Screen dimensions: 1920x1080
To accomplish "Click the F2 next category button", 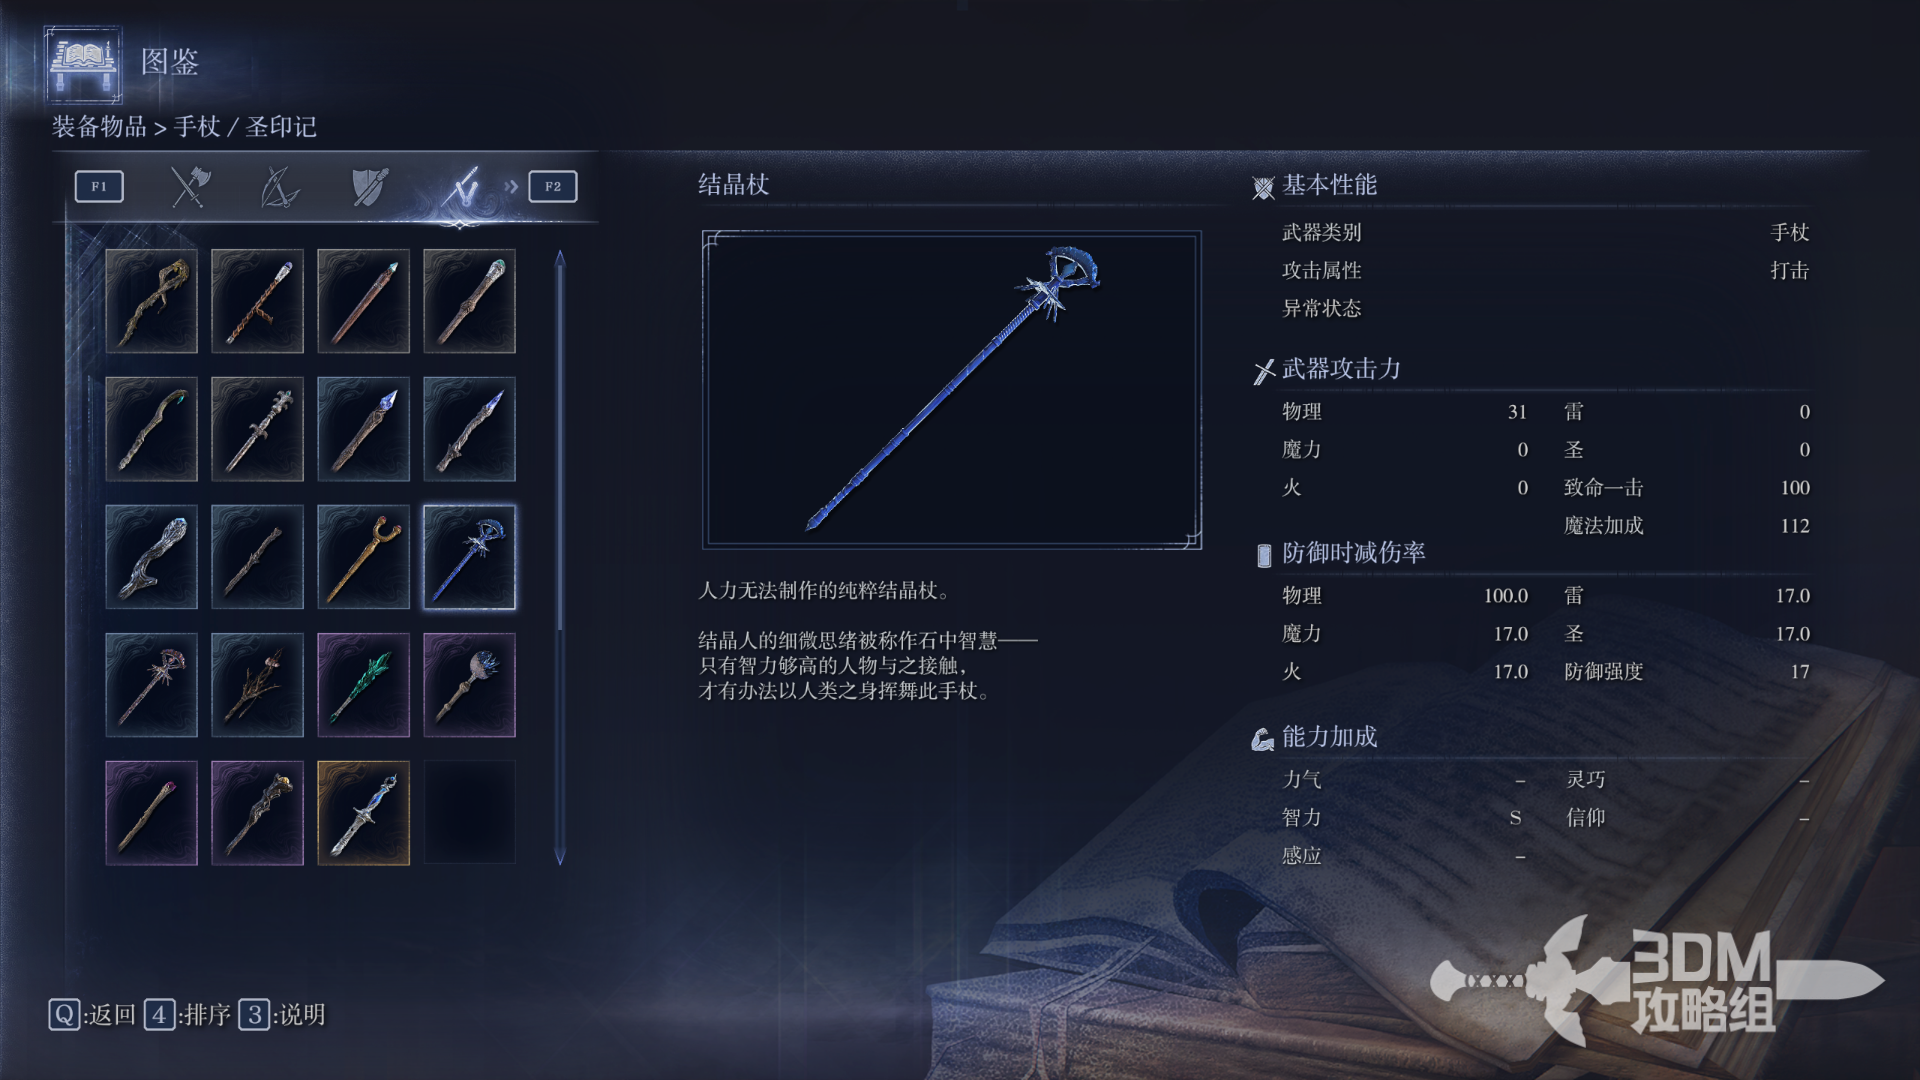I will [x=553, y=186].
